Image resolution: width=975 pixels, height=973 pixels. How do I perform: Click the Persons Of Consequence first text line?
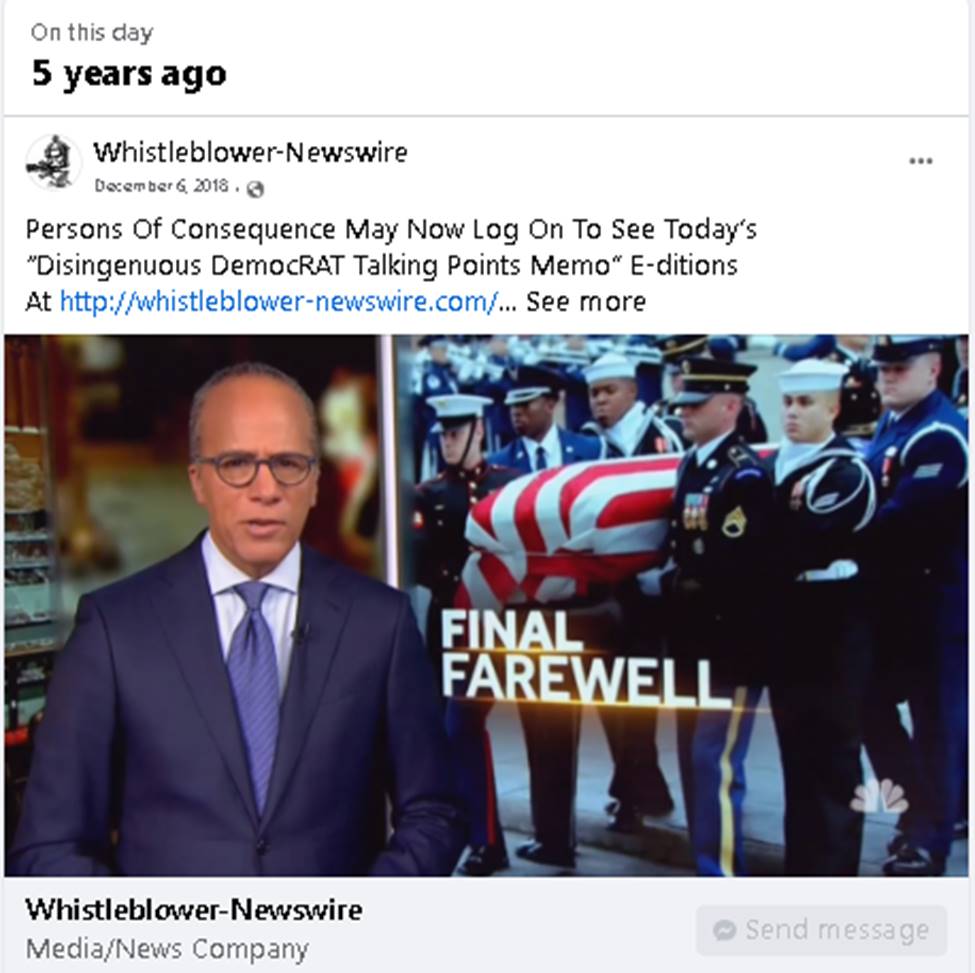click(391, 229)
